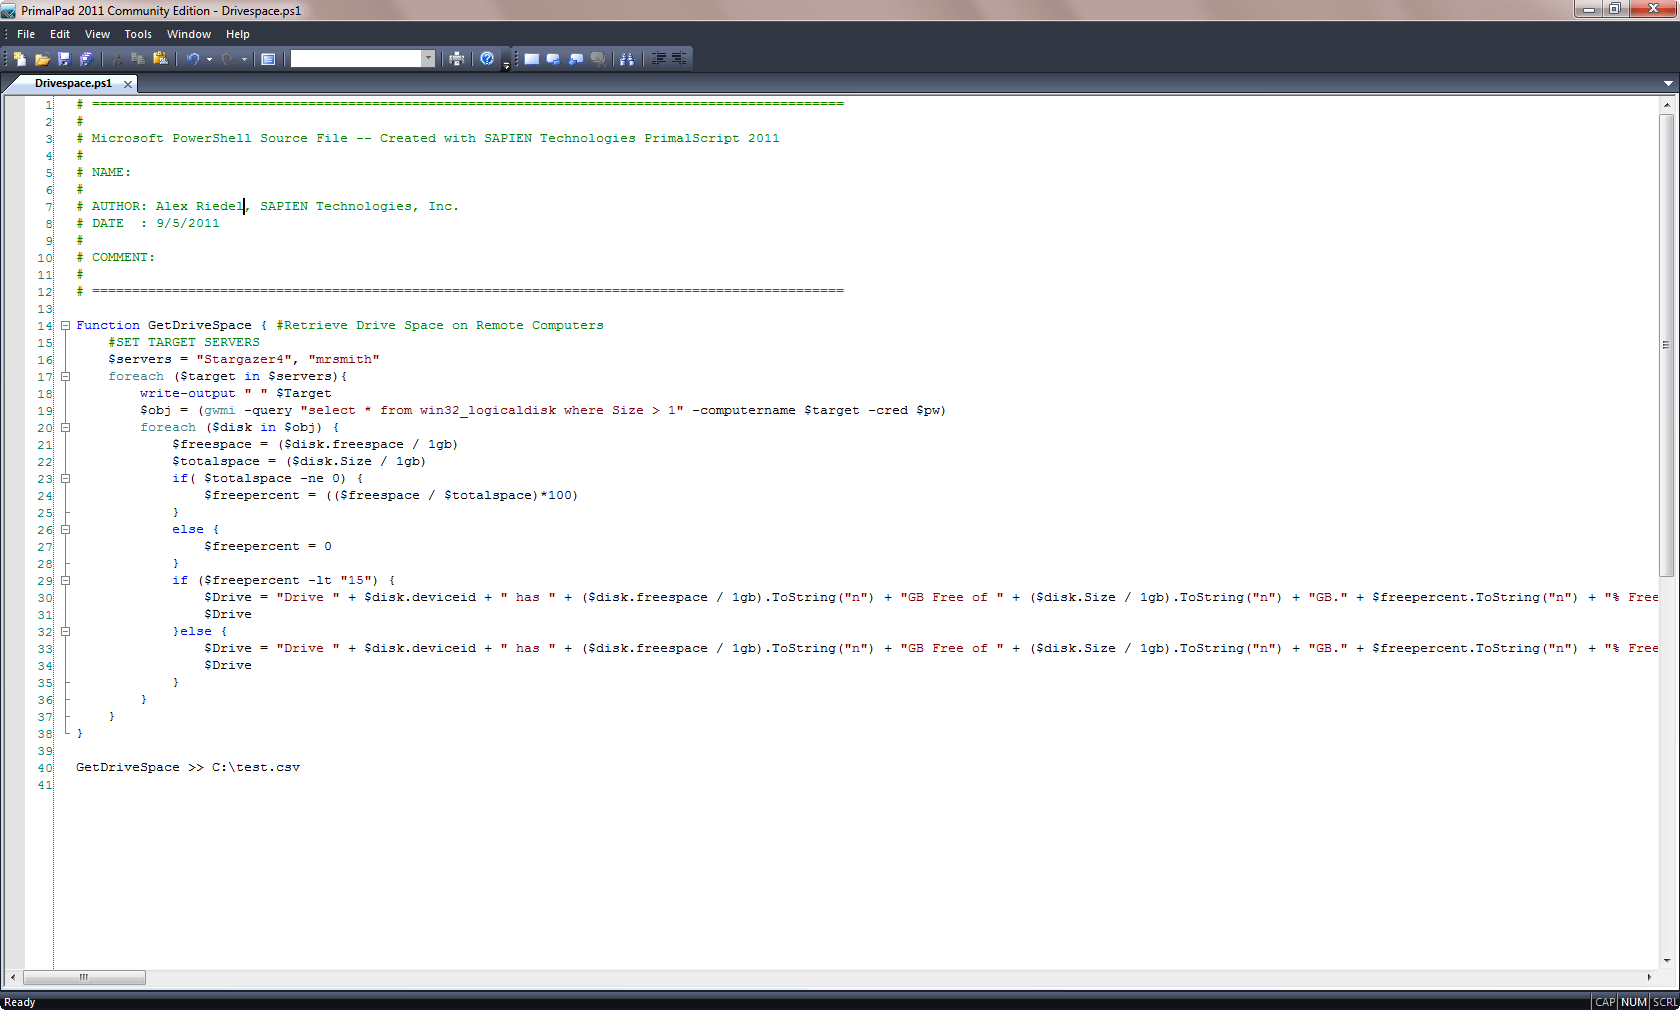
Task: Select the Find binoculars icon
Action: tap(627, 58)
